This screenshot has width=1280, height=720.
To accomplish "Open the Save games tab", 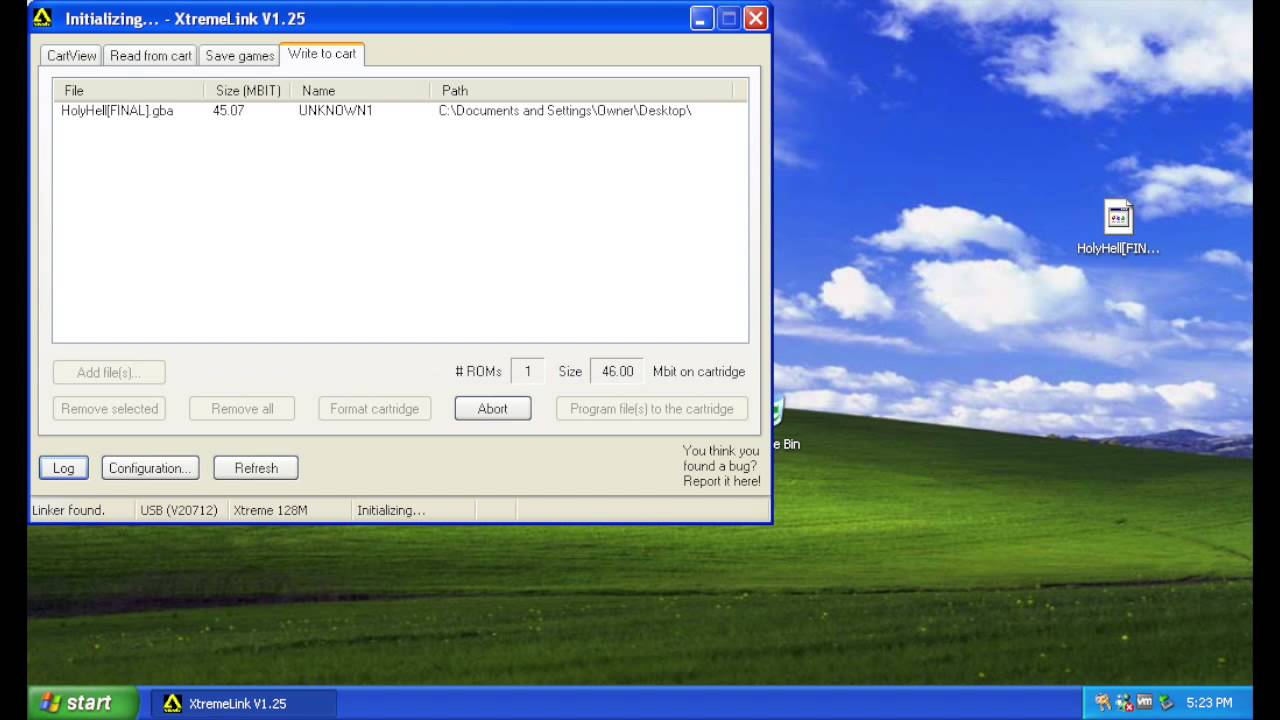I will coord(239,56).
